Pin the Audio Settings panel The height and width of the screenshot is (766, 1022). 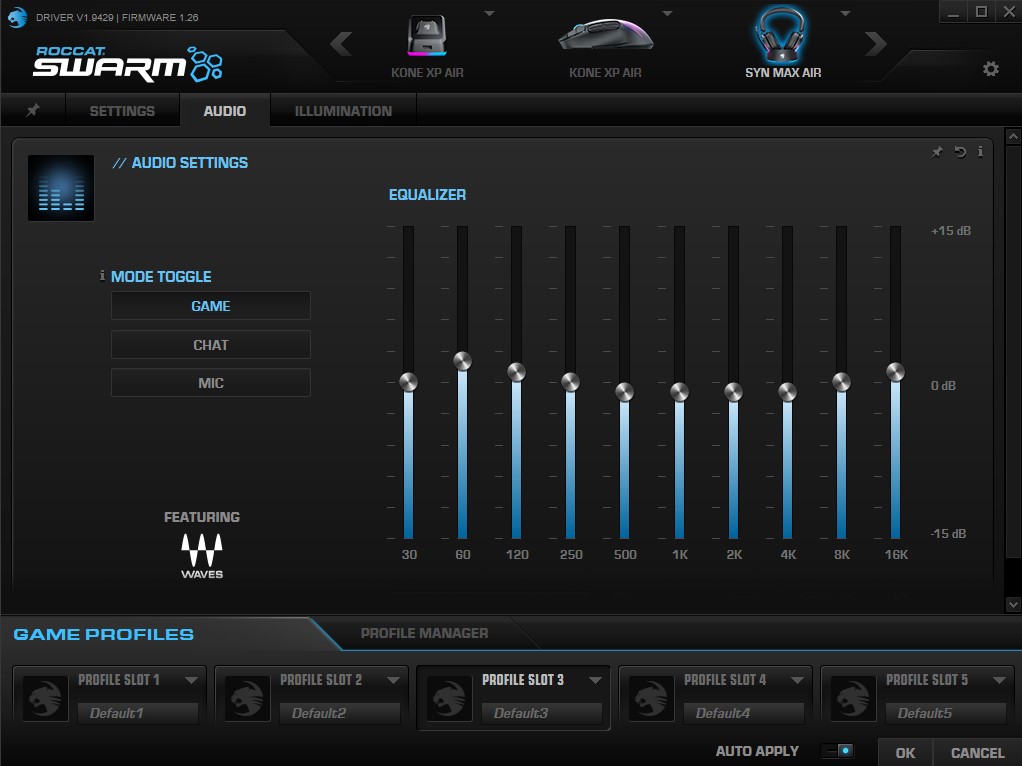coord(937,152)
